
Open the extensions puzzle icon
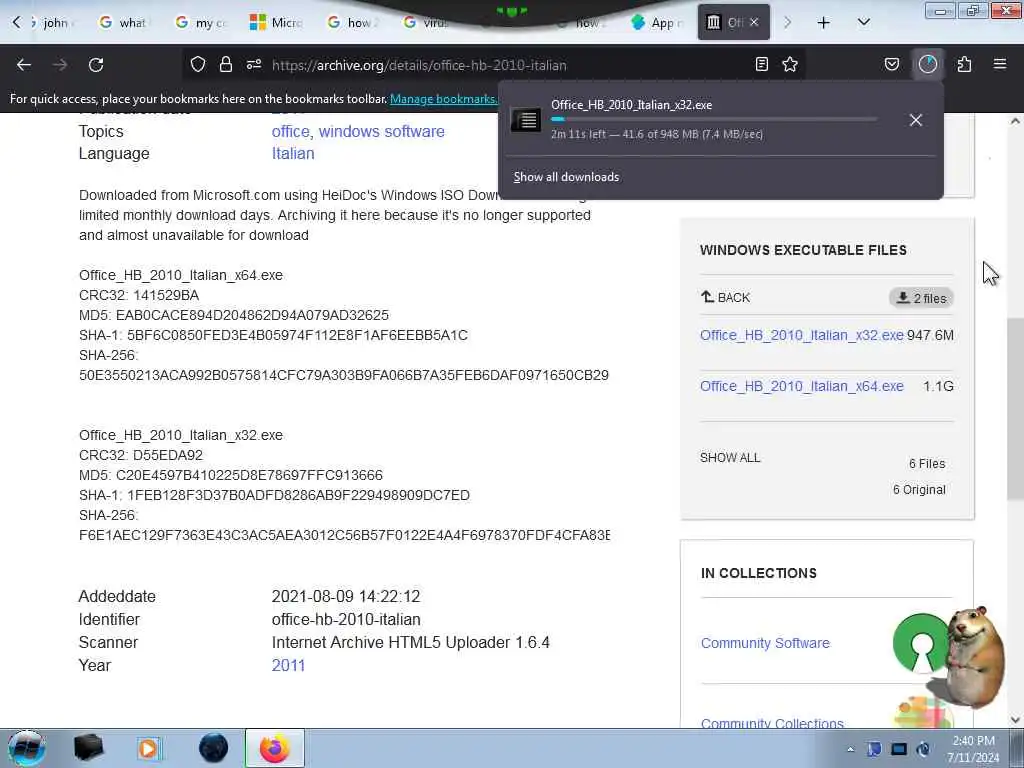coord(964,65)
